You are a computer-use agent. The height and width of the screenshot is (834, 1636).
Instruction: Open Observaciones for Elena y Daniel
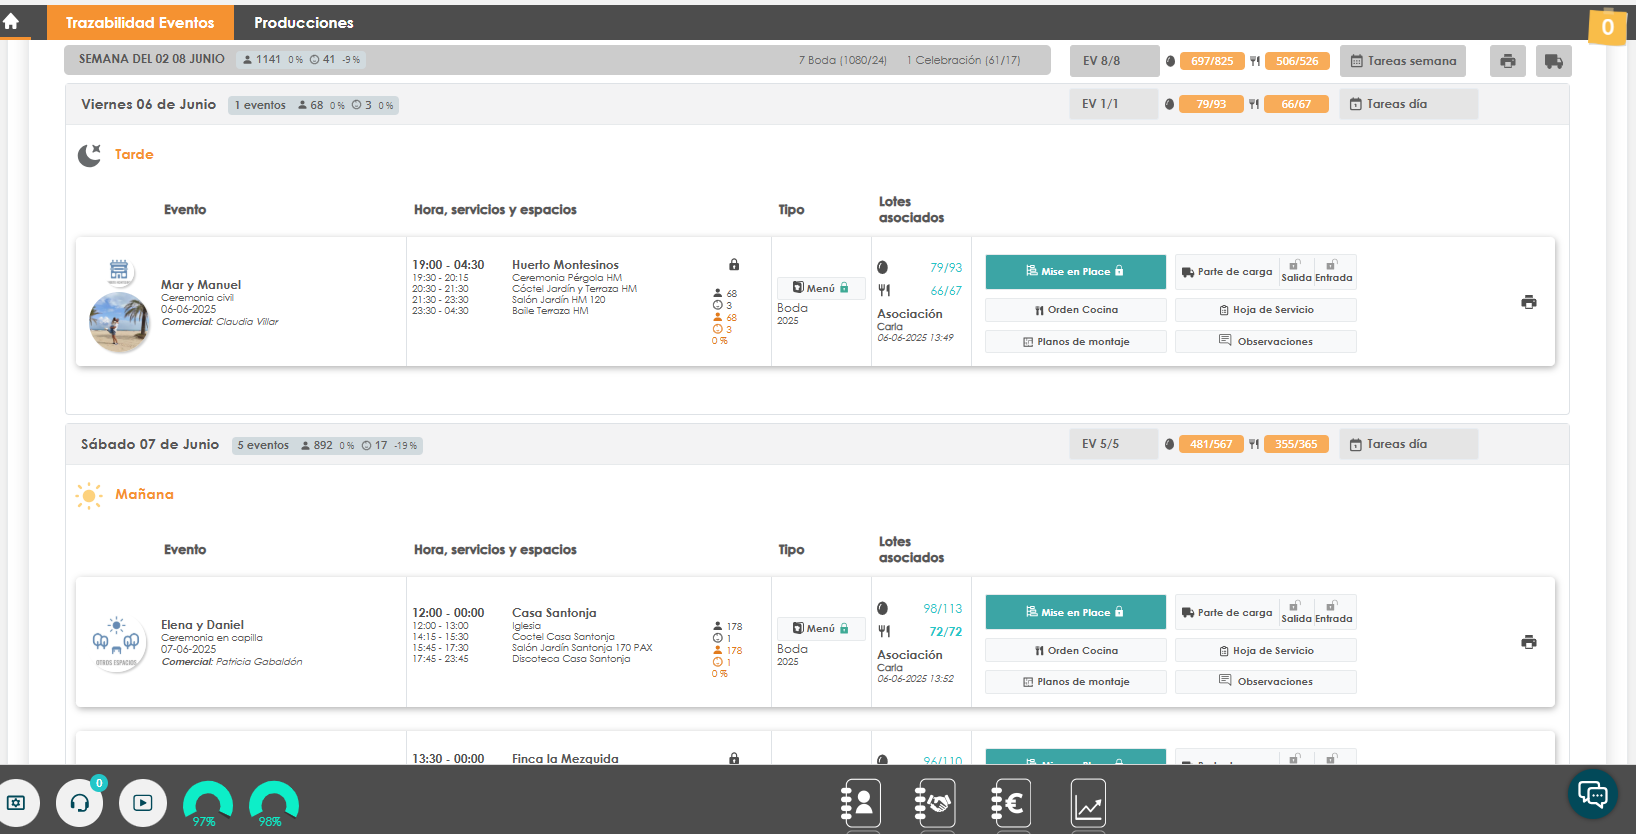[x=1266, y=682]
